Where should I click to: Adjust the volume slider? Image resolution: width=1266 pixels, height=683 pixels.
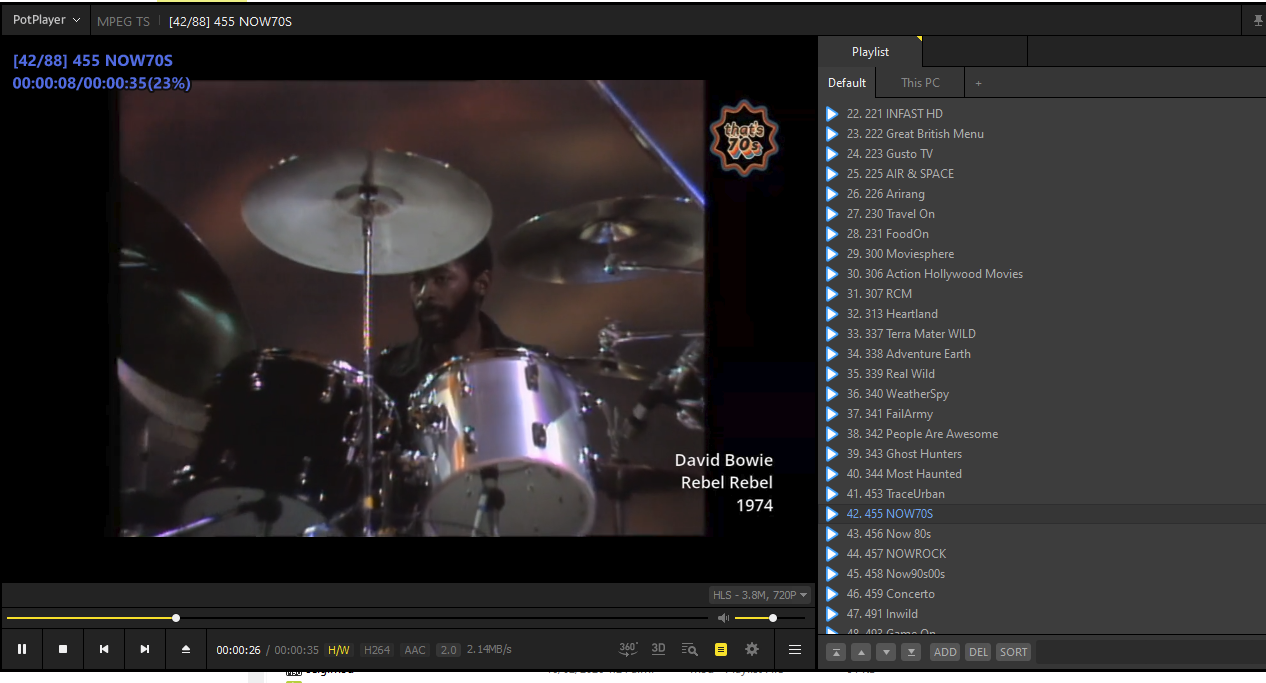coord(771,618)
